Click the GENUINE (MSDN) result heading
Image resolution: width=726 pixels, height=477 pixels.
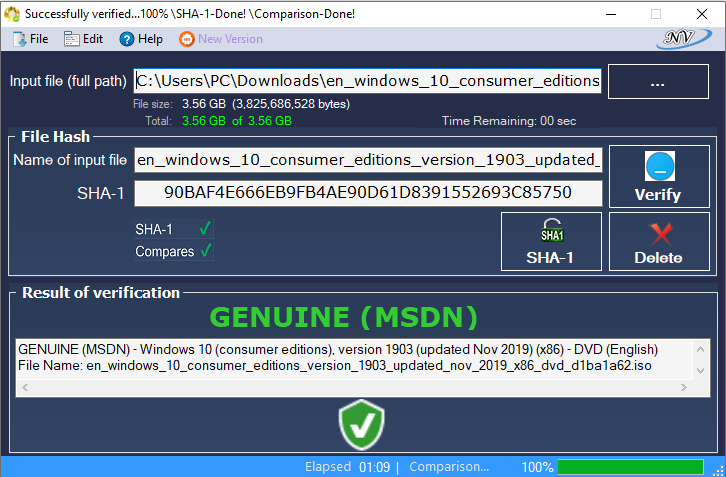(x=344, y=317)
